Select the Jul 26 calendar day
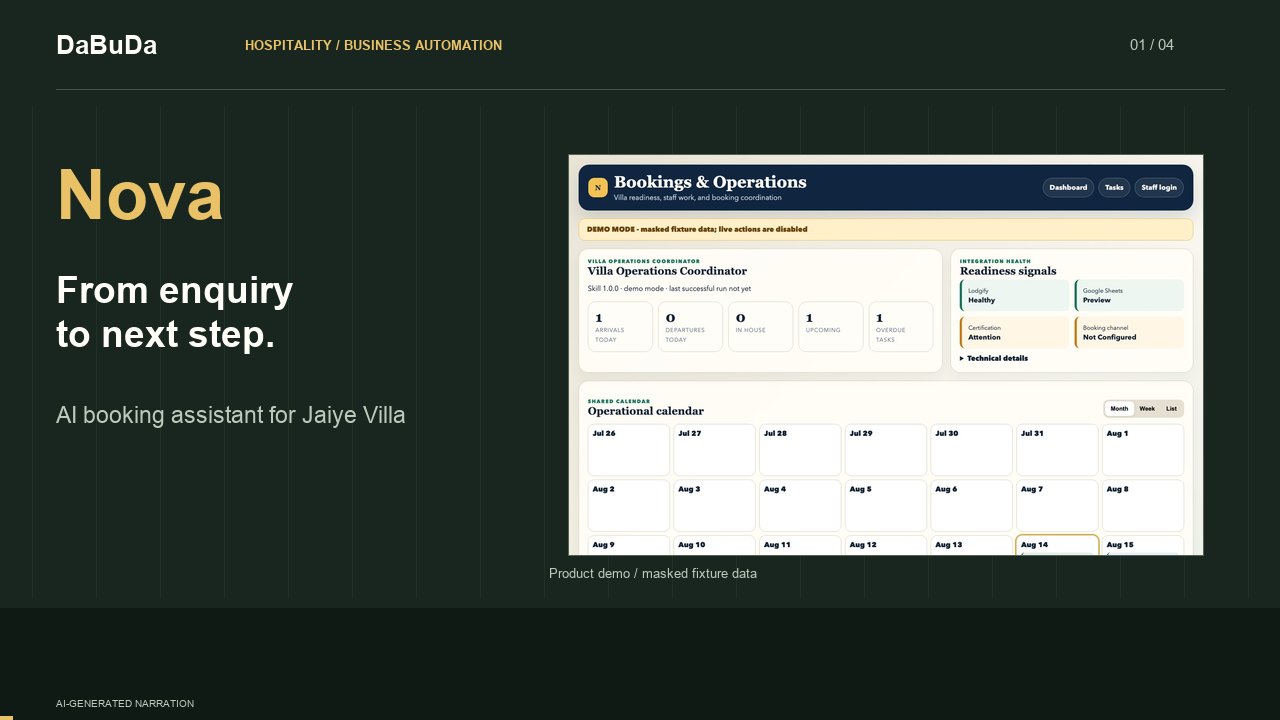 pos(628,450)
